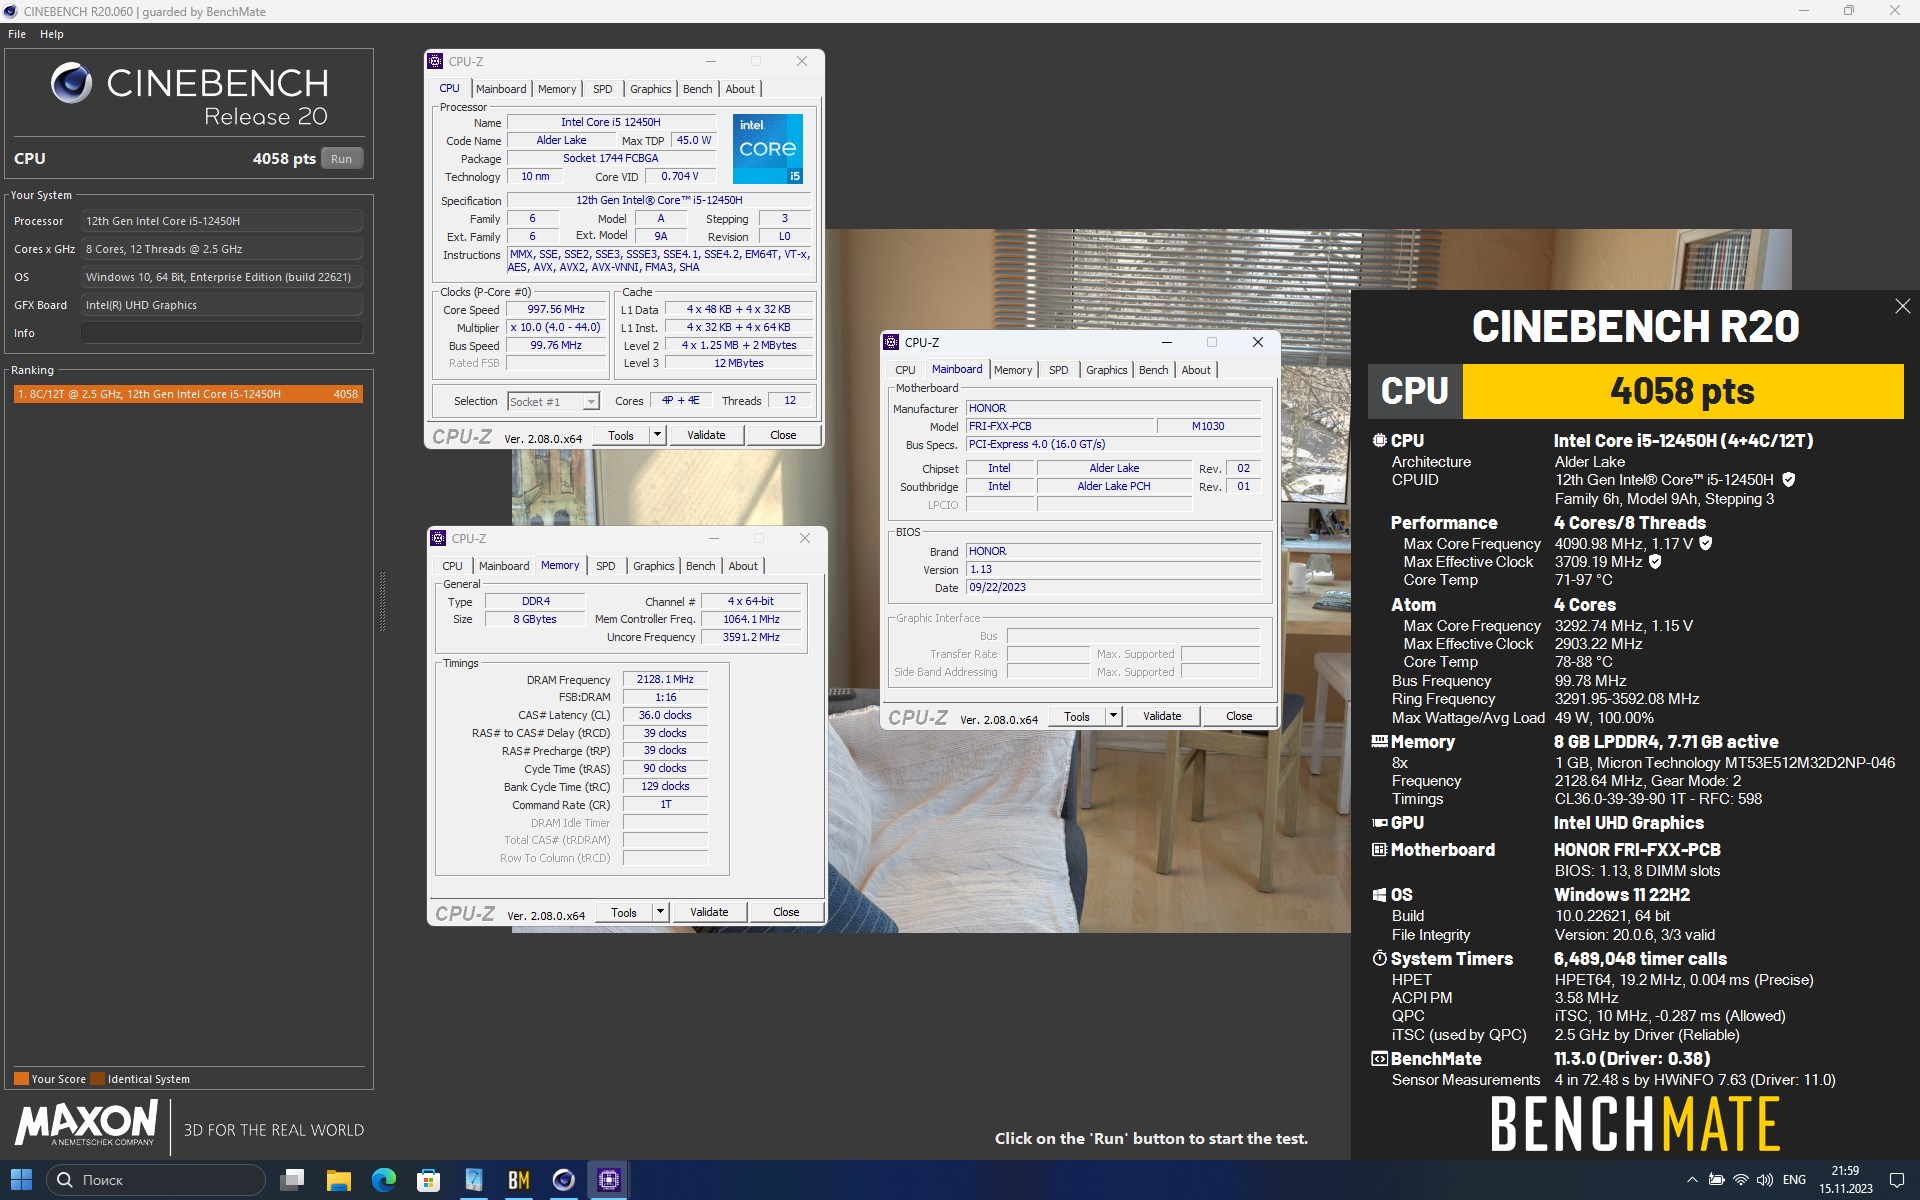Select Graphics tab in CPU-Z Mainboard window

click(1106, 370)
